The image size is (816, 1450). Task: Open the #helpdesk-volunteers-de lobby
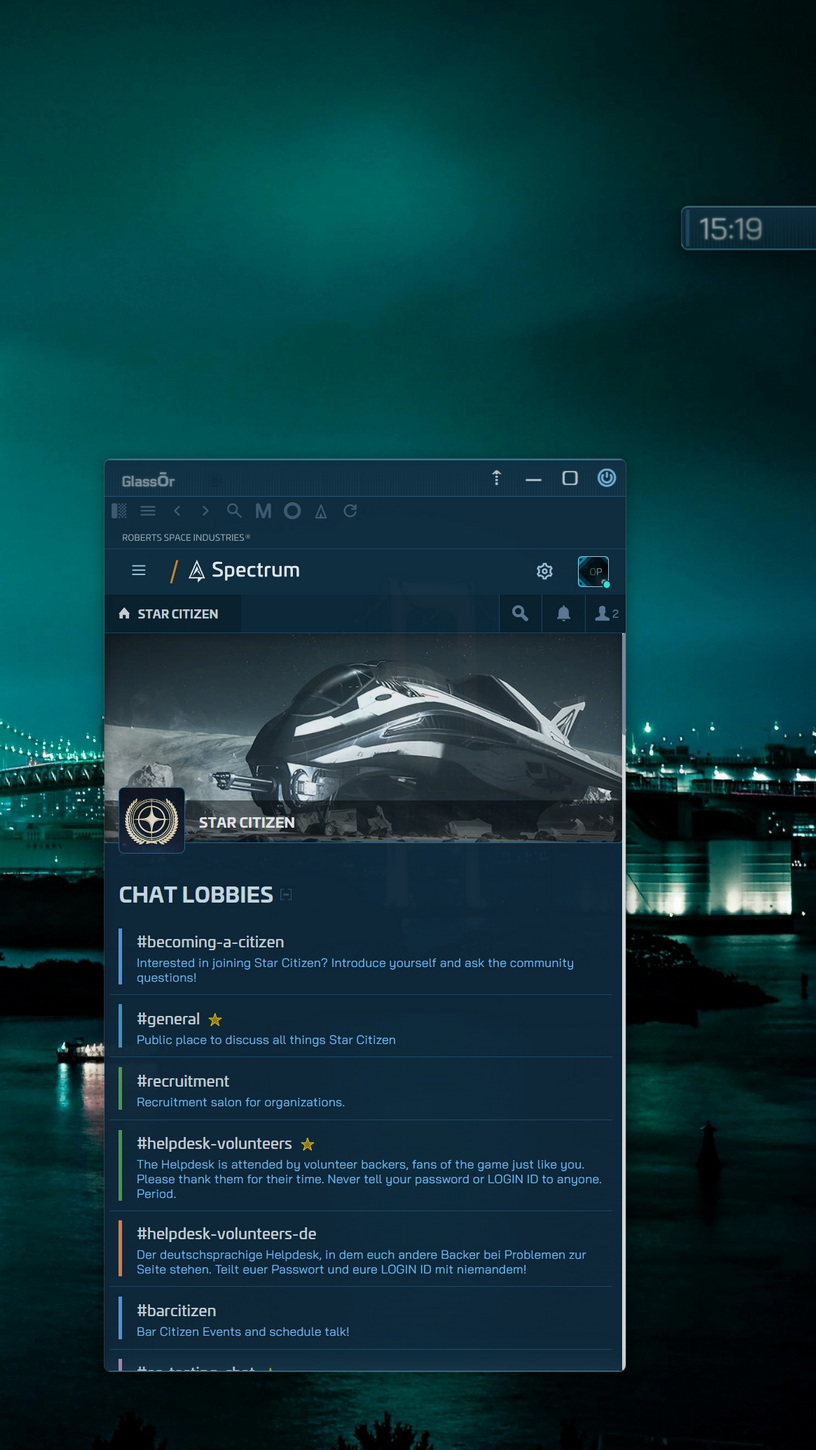point(226,1234)
